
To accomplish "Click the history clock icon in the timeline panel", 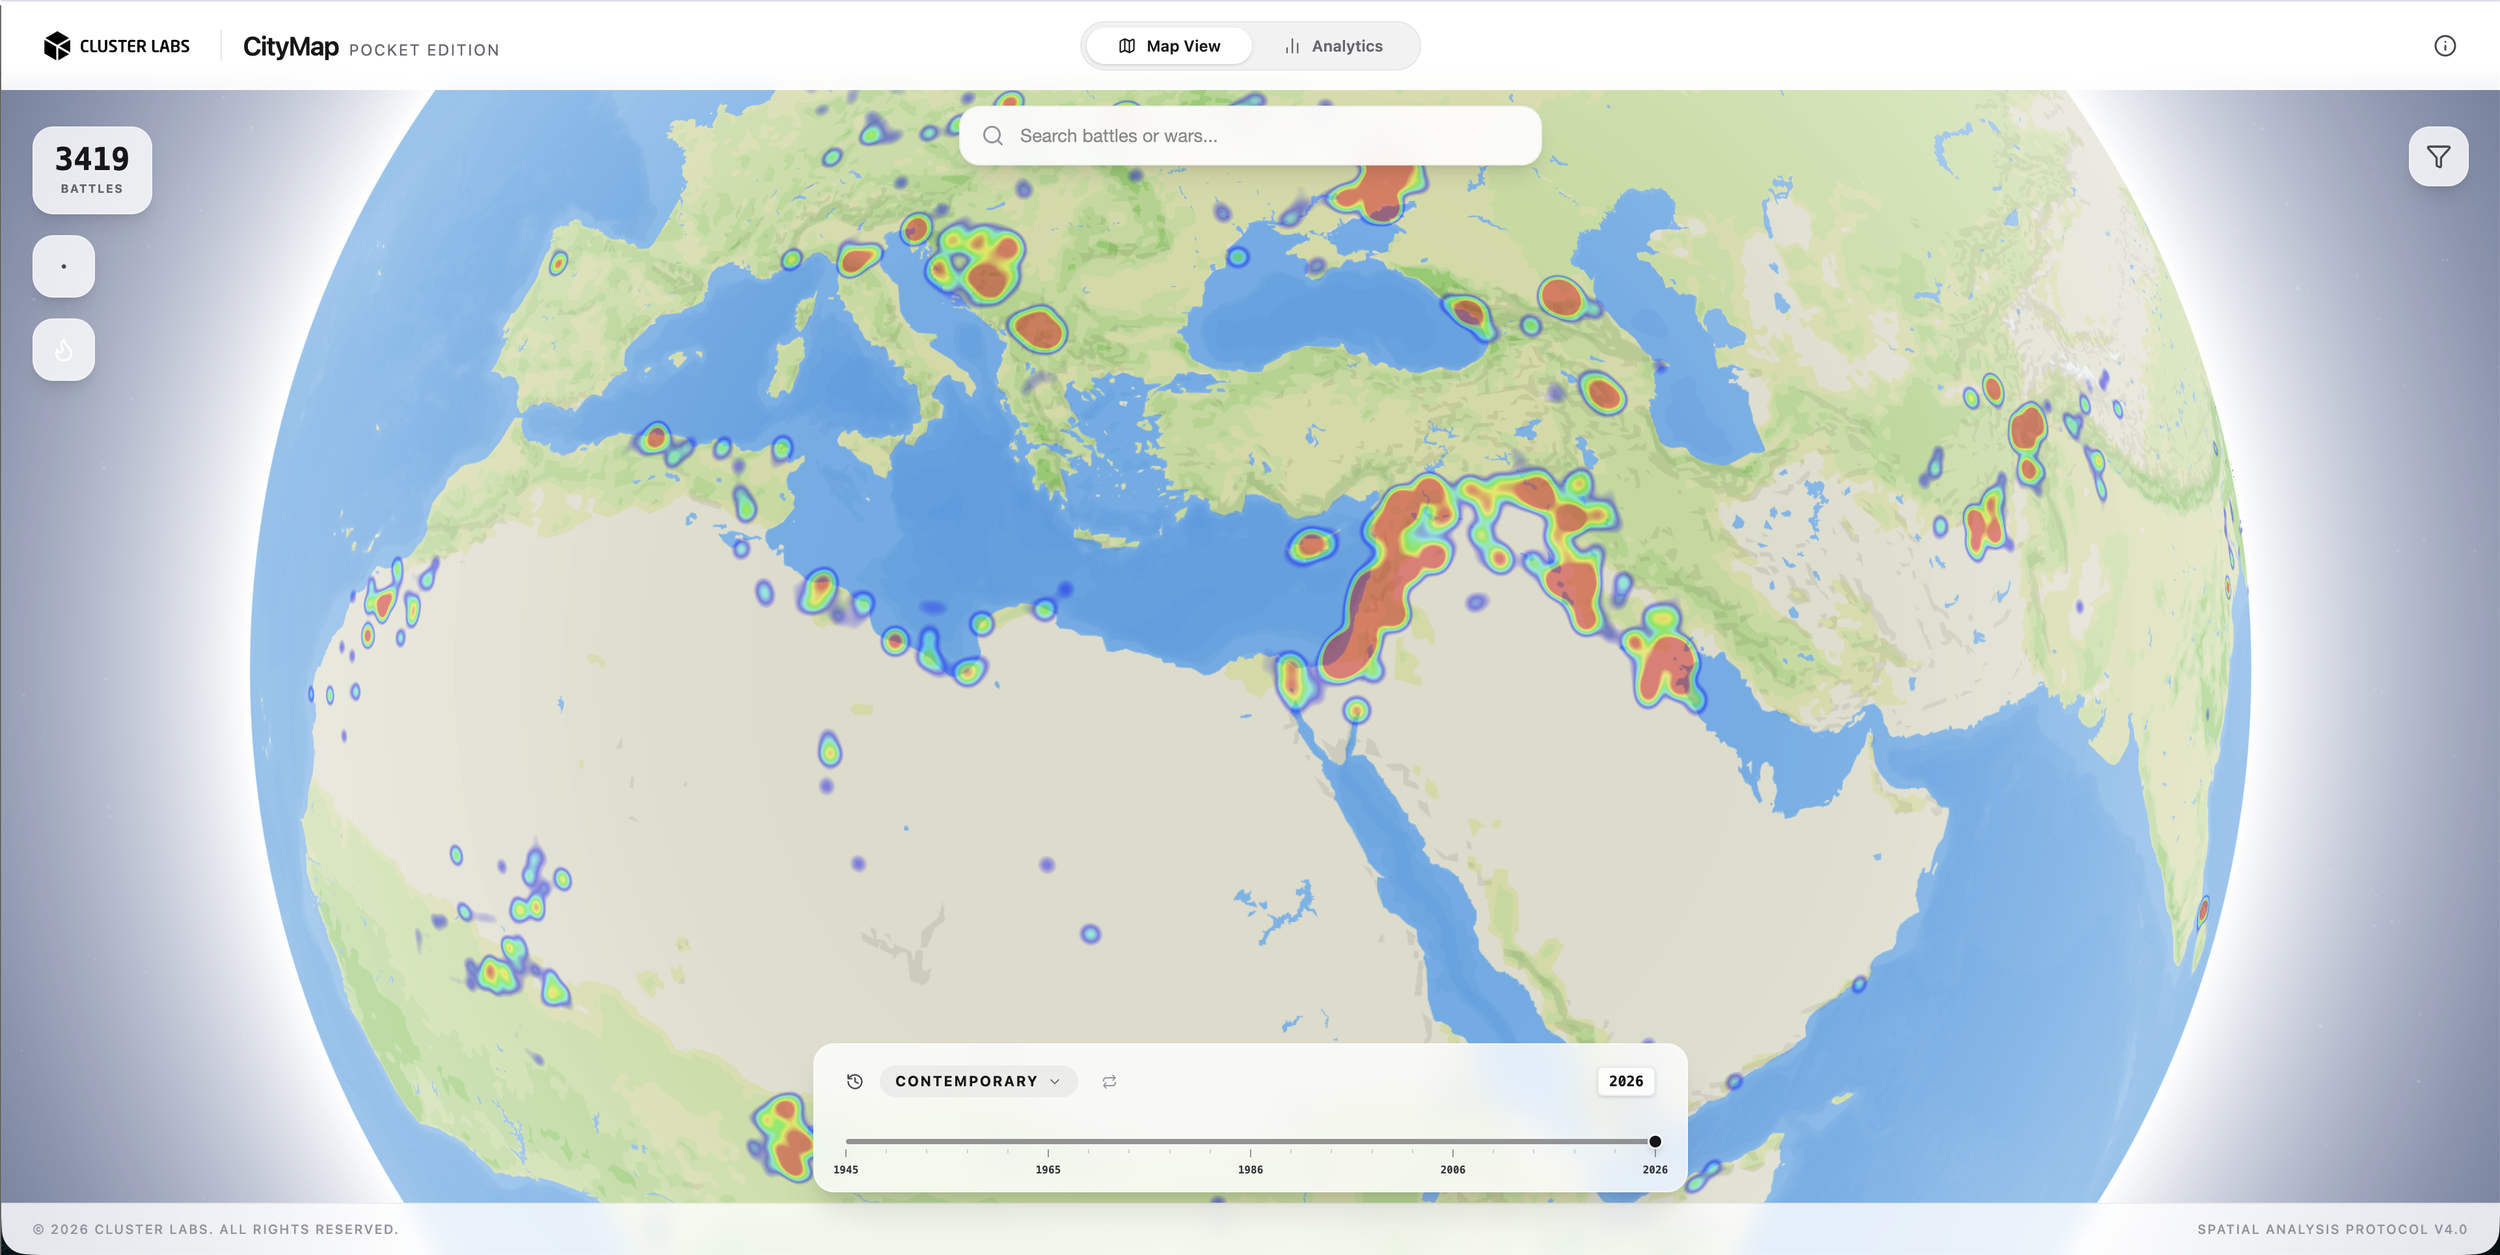I will point(855,1081).
